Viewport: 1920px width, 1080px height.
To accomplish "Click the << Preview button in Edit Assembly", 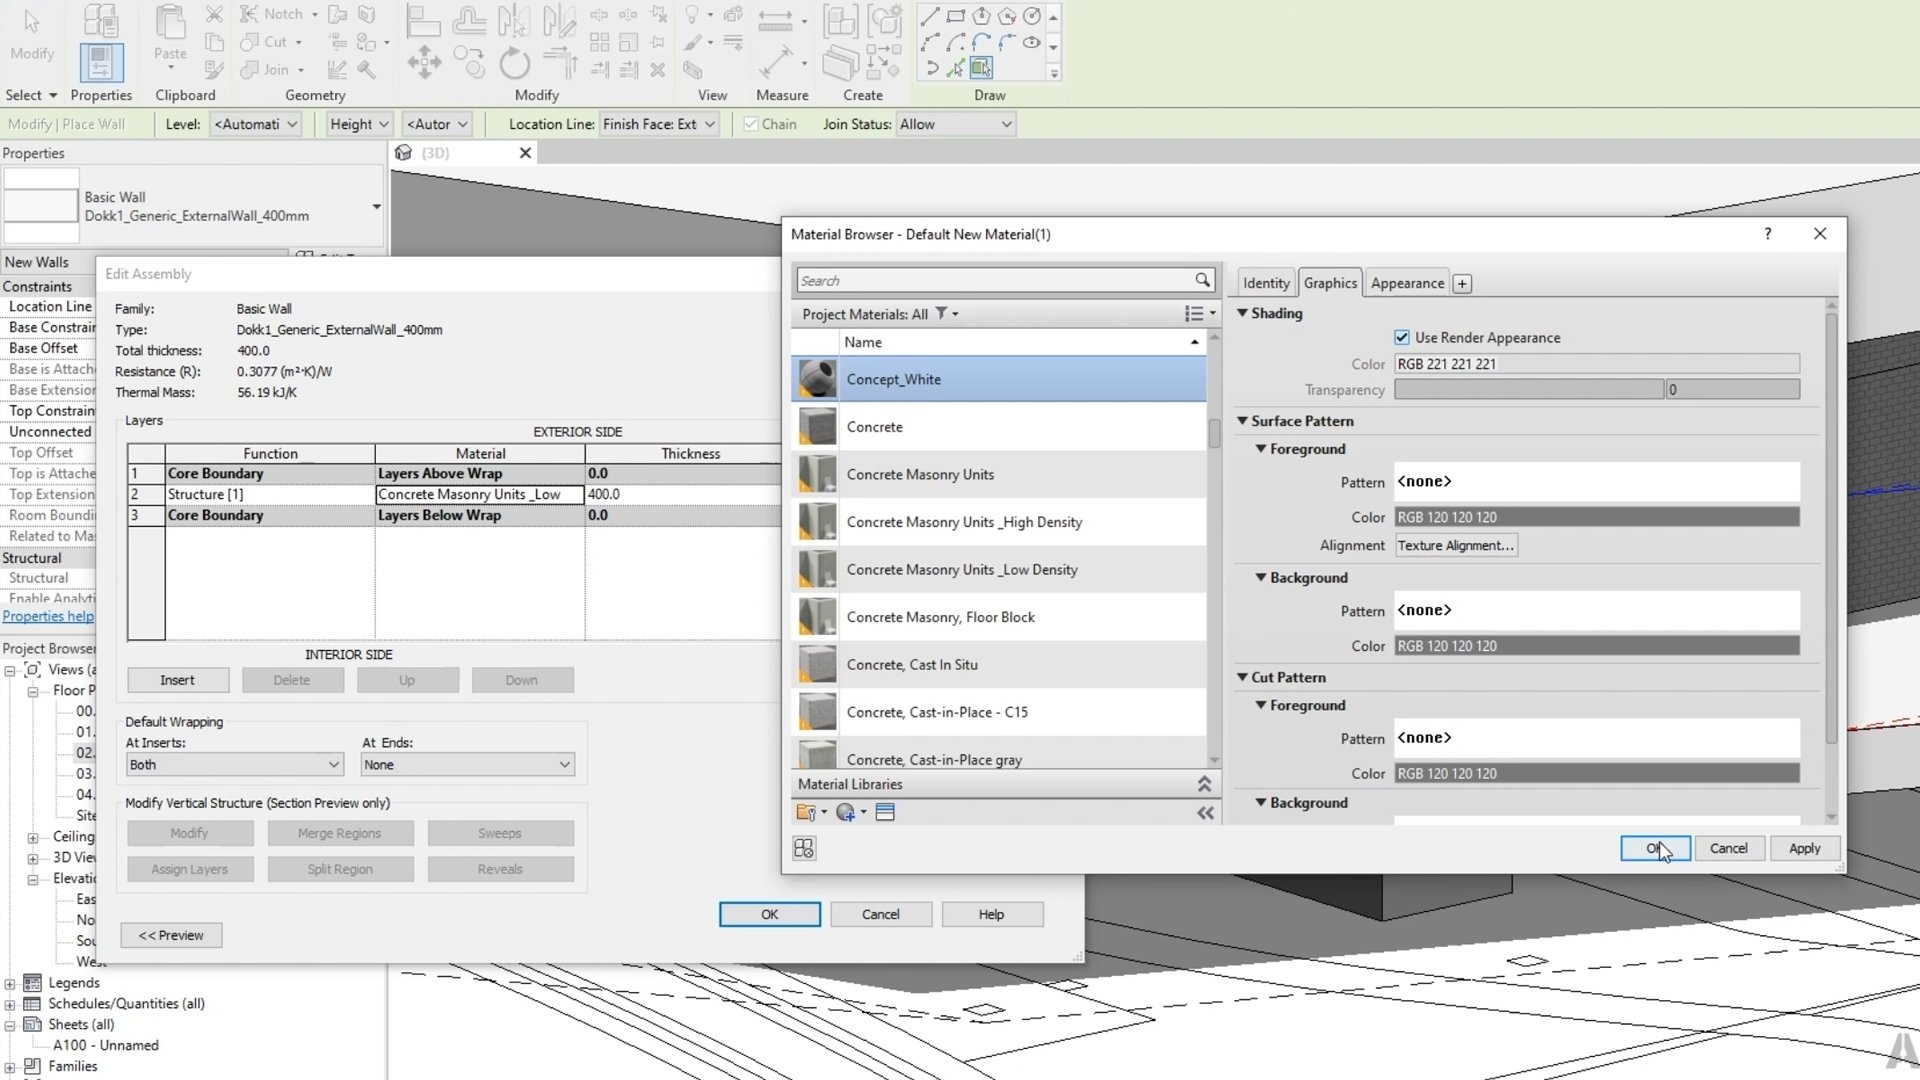I will (170, 935).
